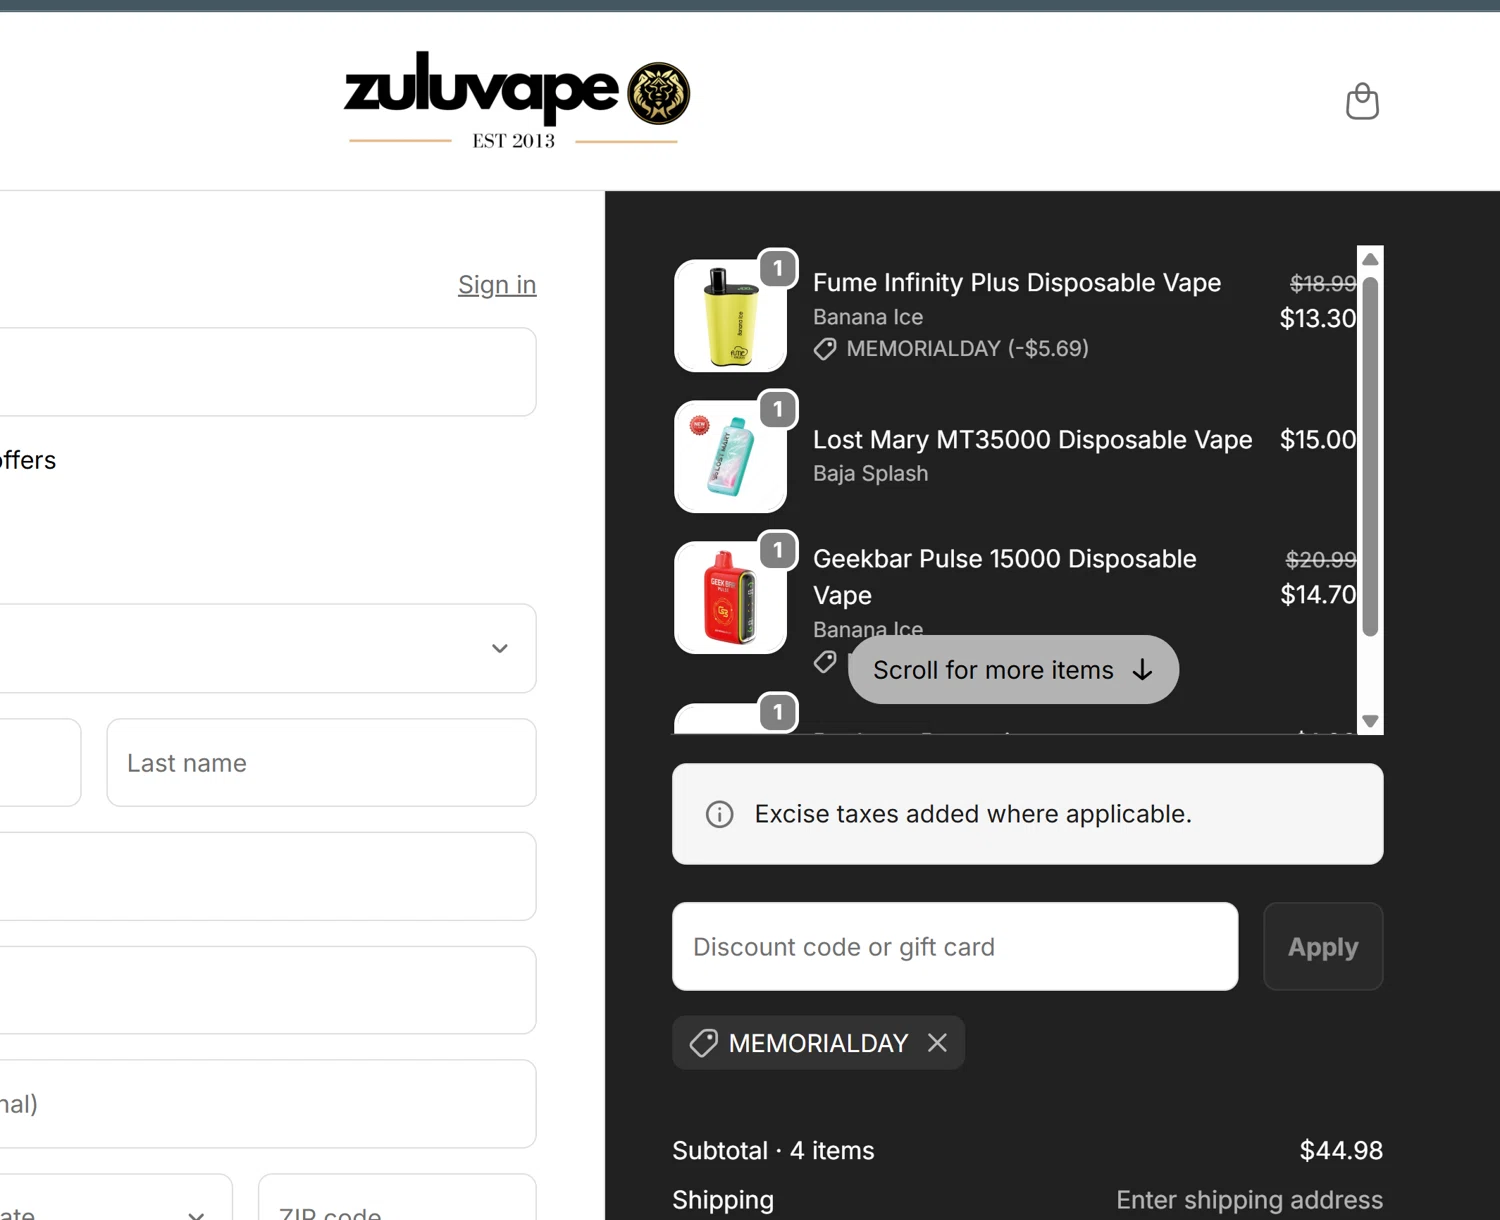Click the lion emblem in the logo
Image resolution: width=1500 pixels, height=1220 pixels.
tap(658, 93)
